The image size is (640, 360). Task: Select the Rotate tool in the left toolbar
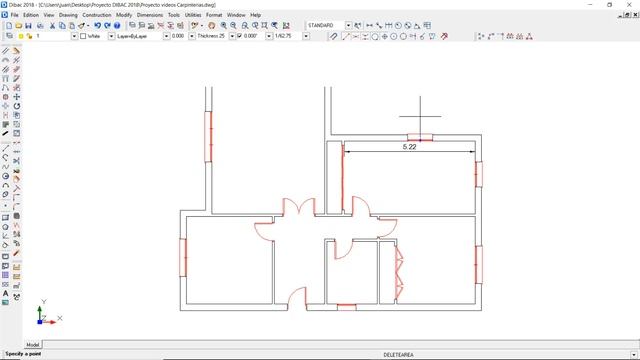tap(16, 106)
